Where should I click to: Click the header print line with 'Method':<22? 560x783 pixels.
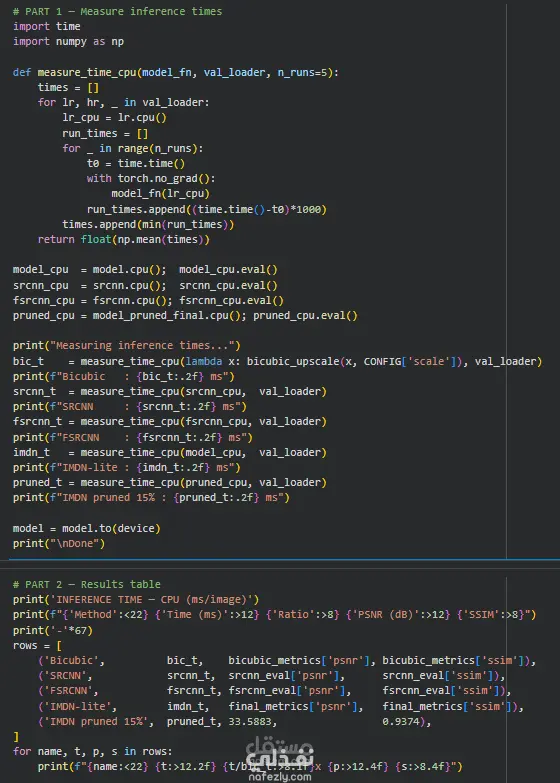point(274,615)
